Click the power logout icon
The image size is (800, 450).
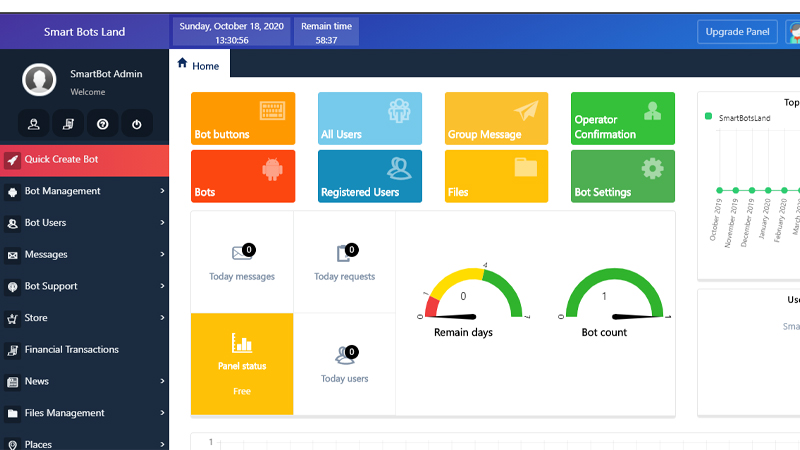[x=136, y=125]
